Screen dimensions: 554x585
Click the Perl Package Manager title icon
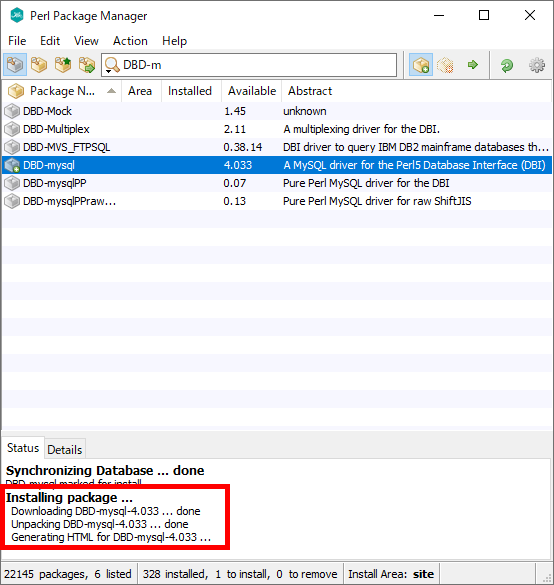(17, 16)
